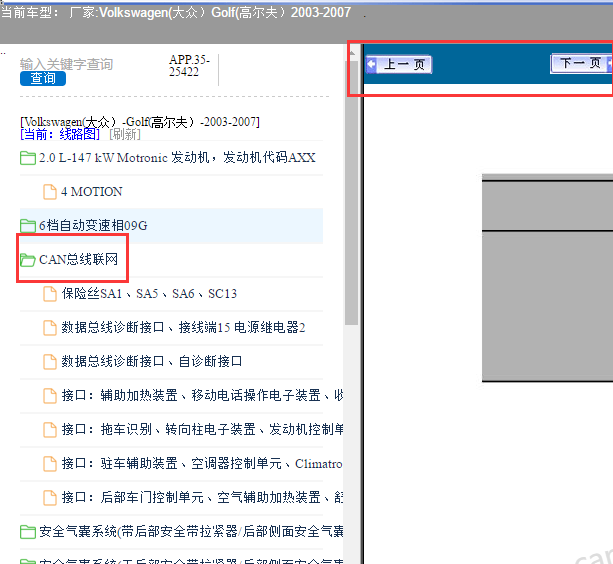Click document icon beside 接口：驻车辅助装置 entry
The image size is (613, 564).
(50, 464)
